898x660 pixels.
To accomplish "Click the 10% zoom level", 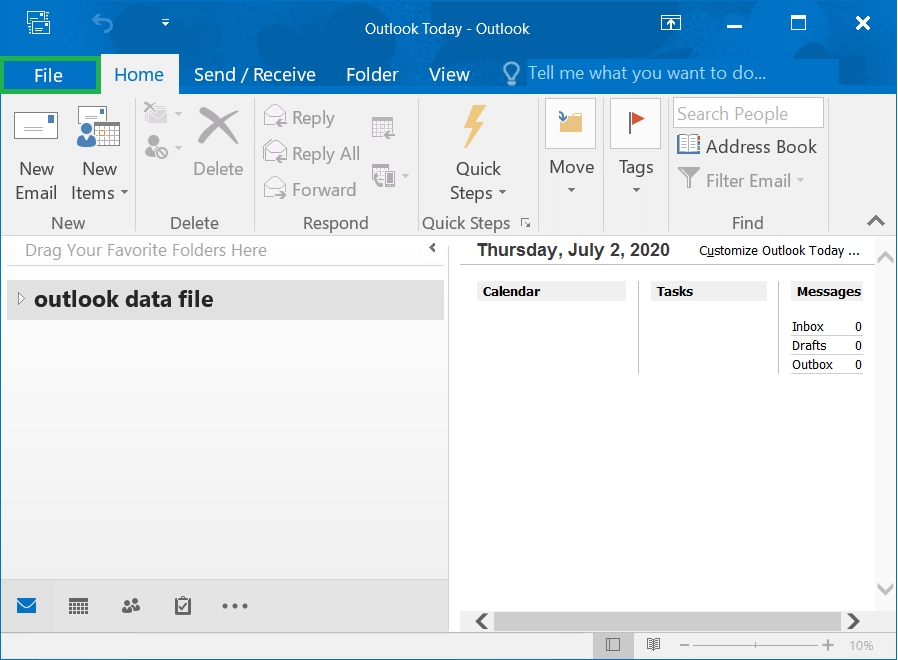I will [861, 646].
